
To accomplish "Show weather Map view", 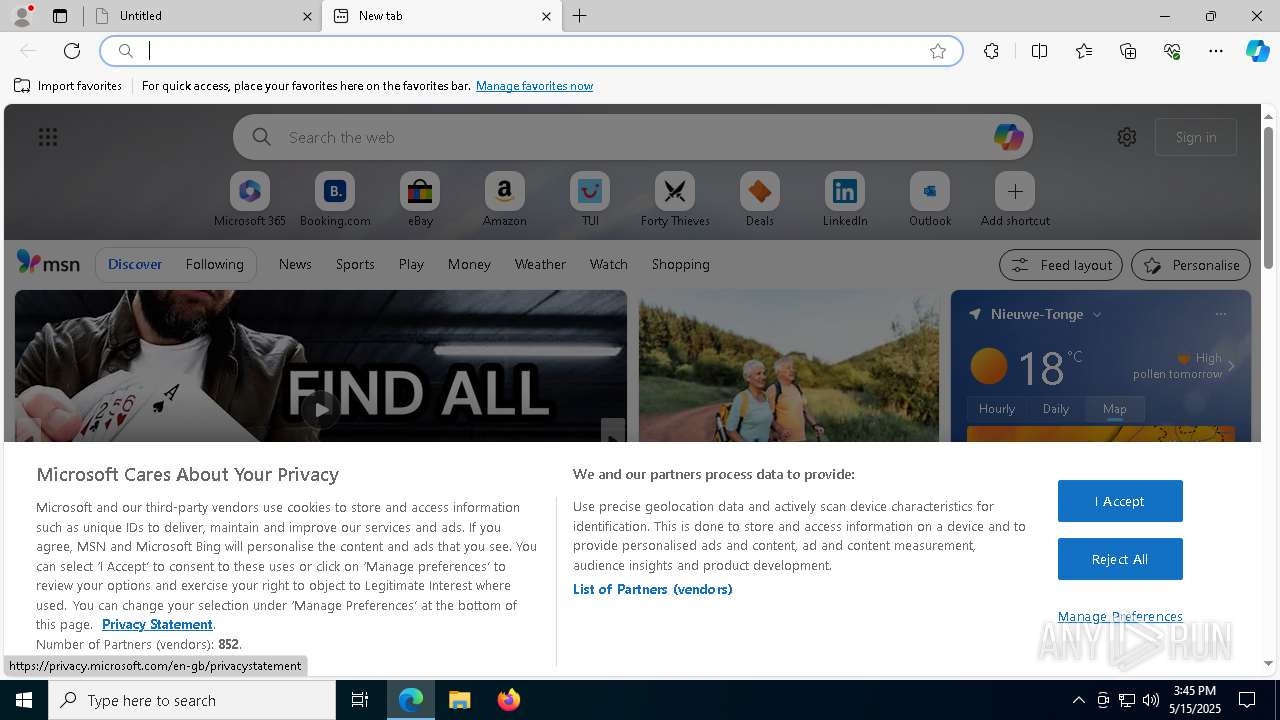I will tap(1114, 409).
